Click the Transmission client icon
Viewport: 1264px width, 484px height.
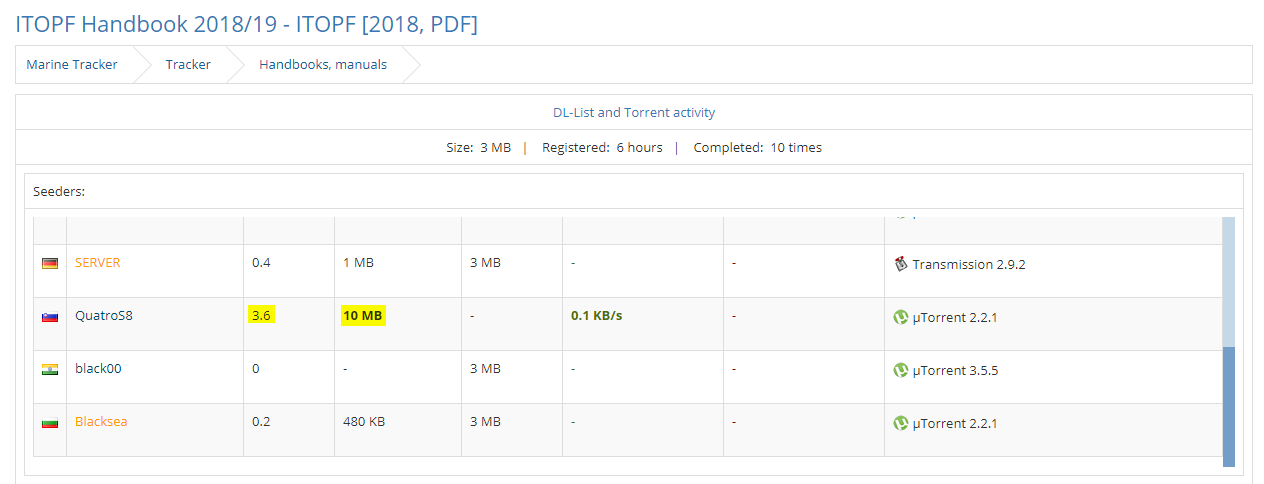point(900,264)
